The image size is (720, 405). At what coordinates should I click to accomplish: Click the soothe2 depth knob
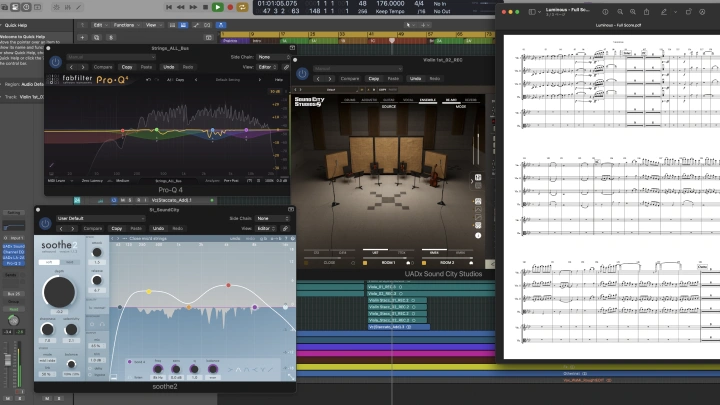click(x=59, y=292)
